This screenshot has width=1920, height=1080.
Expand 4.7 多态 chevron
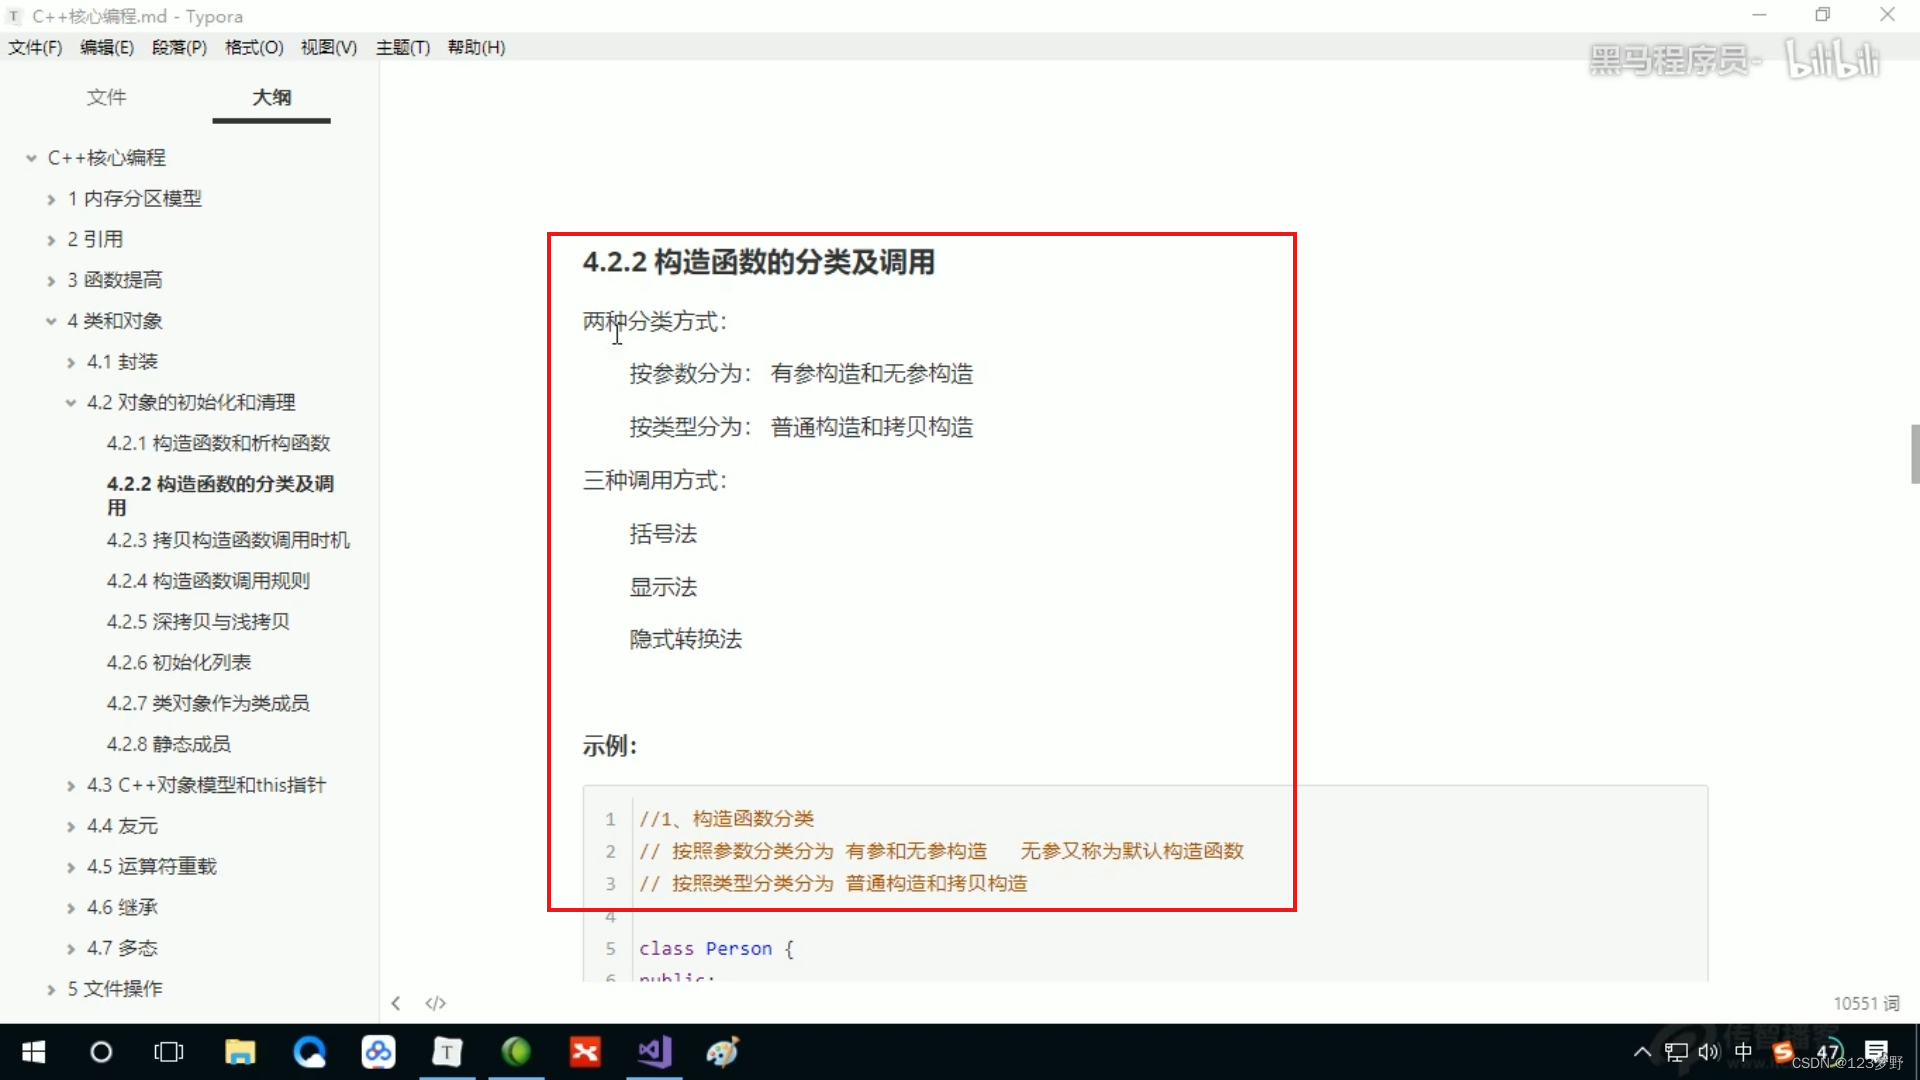click(x=71, y=949)
